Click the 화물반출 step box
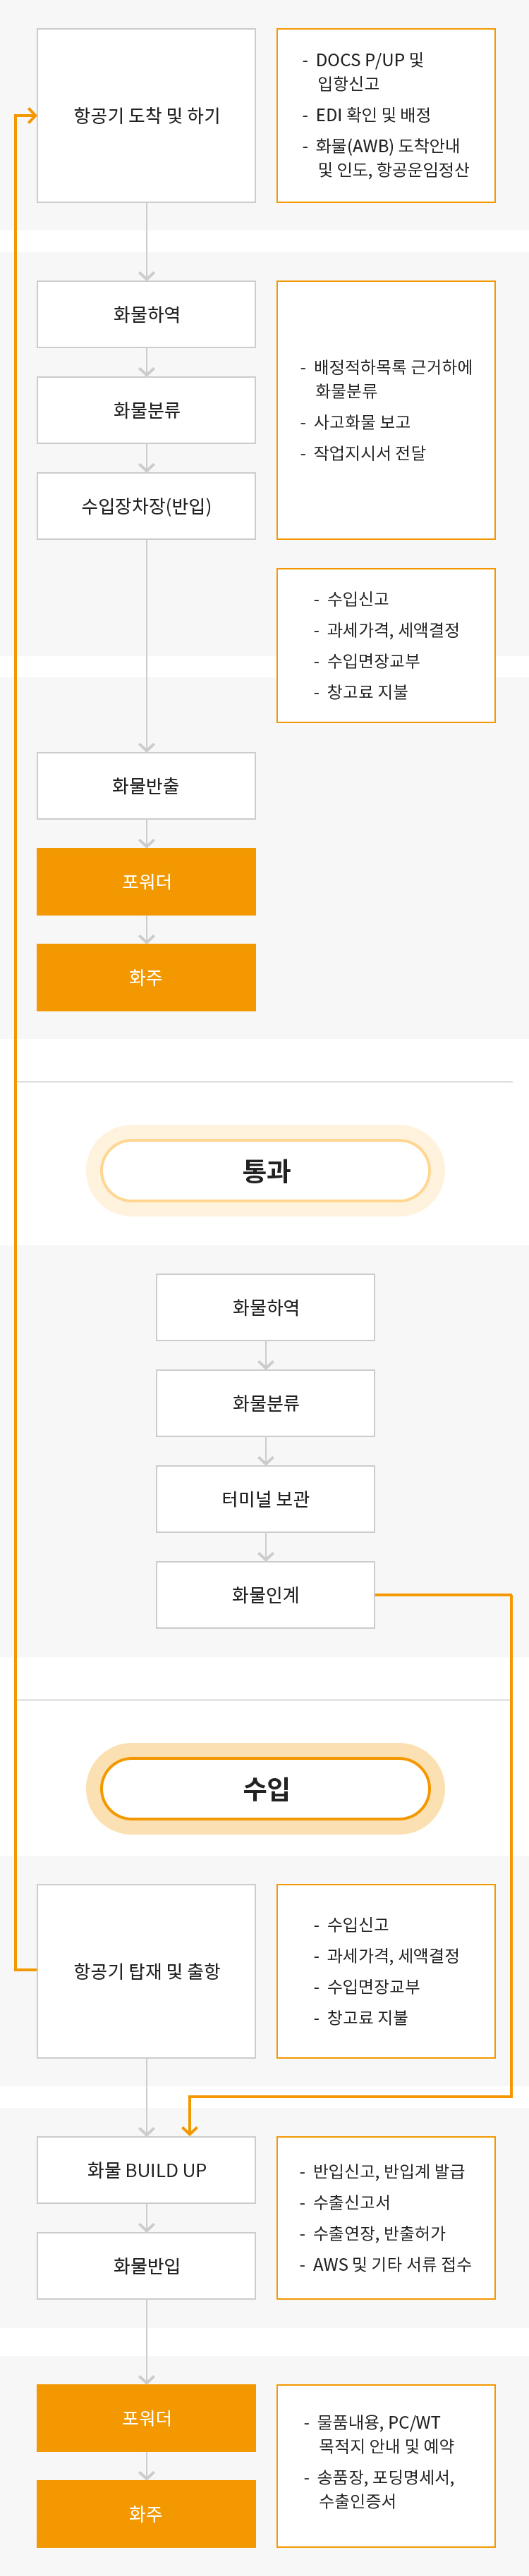 point(146,786)
